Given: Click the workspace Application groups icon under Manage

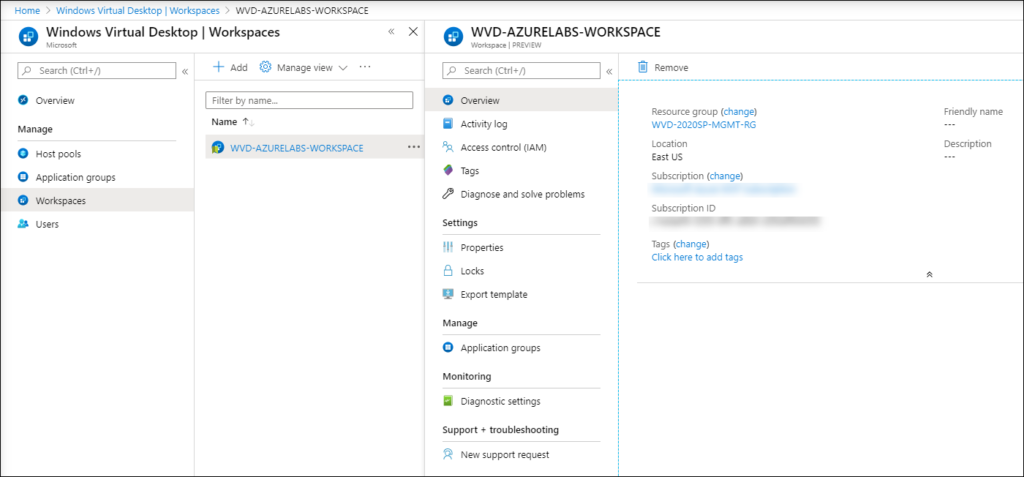Looking at the screenshot, I should click(447, 348).
